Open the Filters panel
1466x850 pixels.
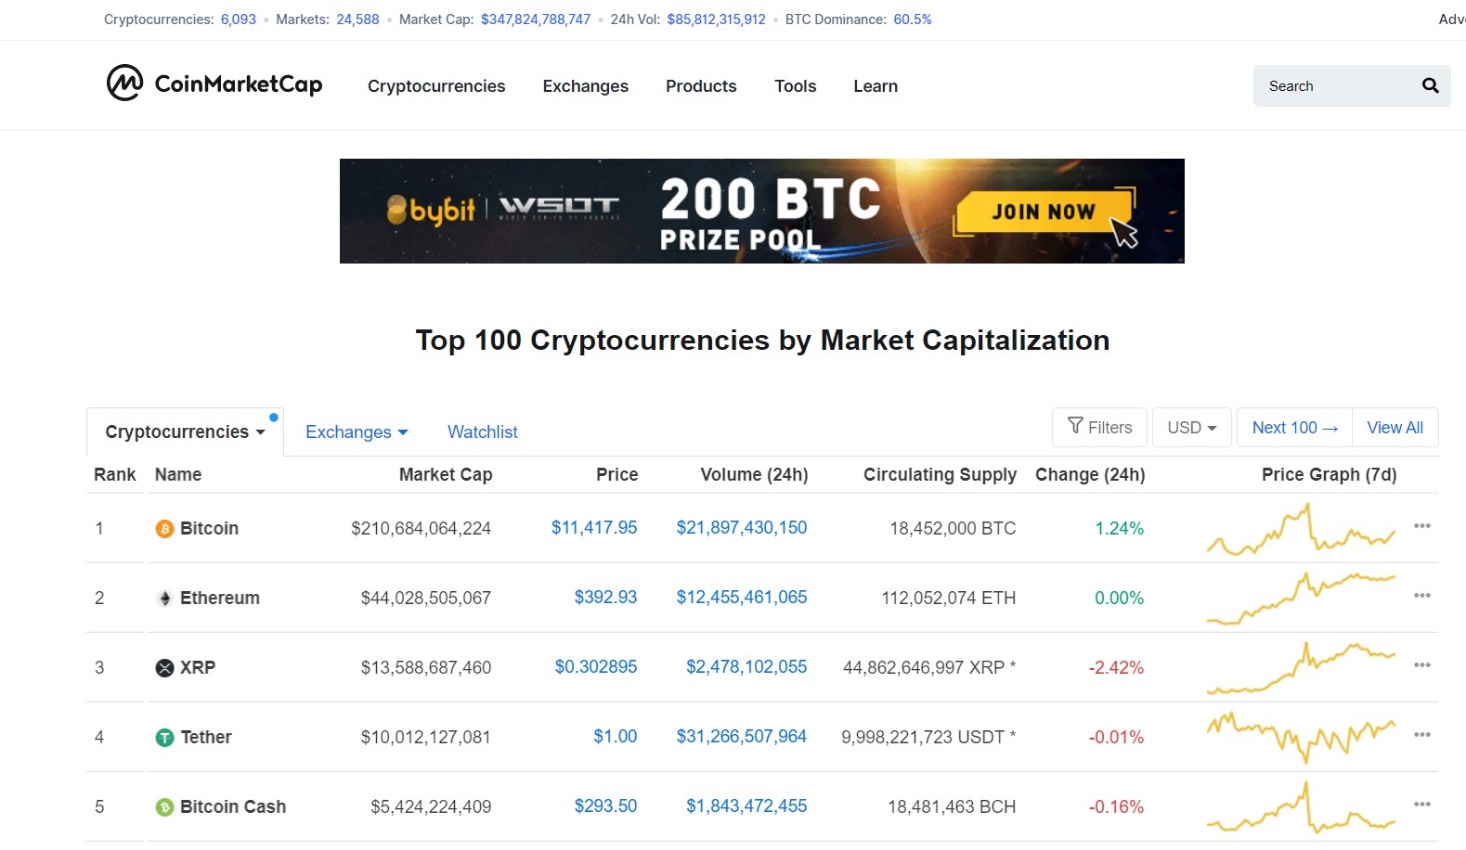click(x=1100, y=427)
